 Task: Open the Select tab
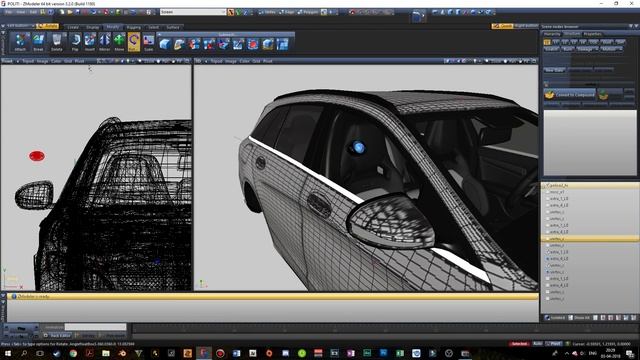pyautogui.click(x=153, y=27)
